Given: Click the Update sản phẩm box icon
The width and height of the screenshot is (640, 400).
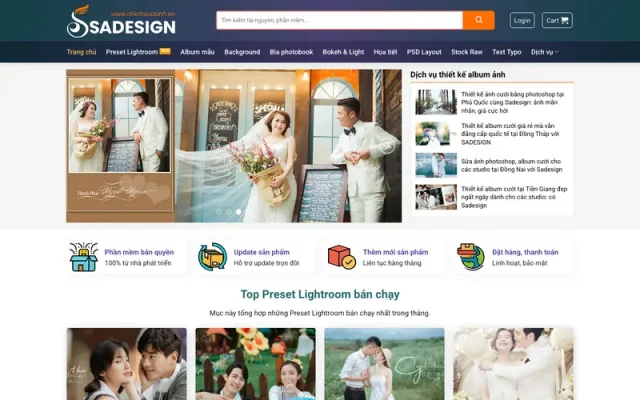Looking at the screenshot, I should 212,256.
